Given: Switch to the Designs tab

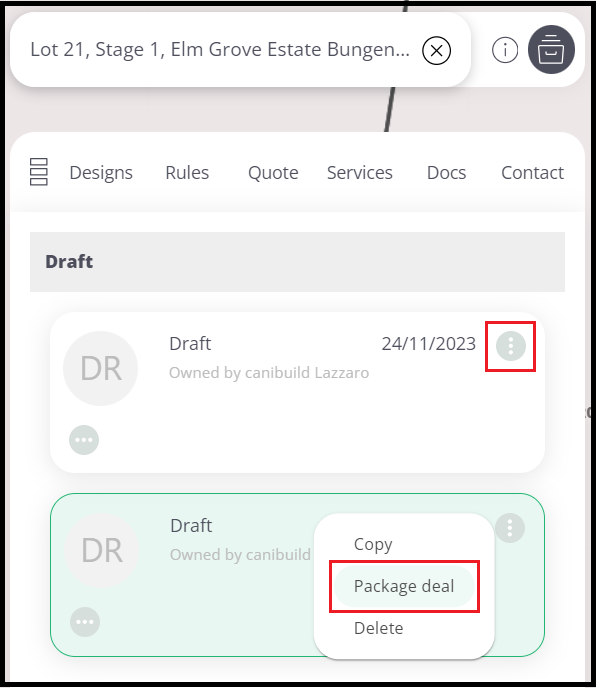Looking at the screenshot, I should 101,173.
